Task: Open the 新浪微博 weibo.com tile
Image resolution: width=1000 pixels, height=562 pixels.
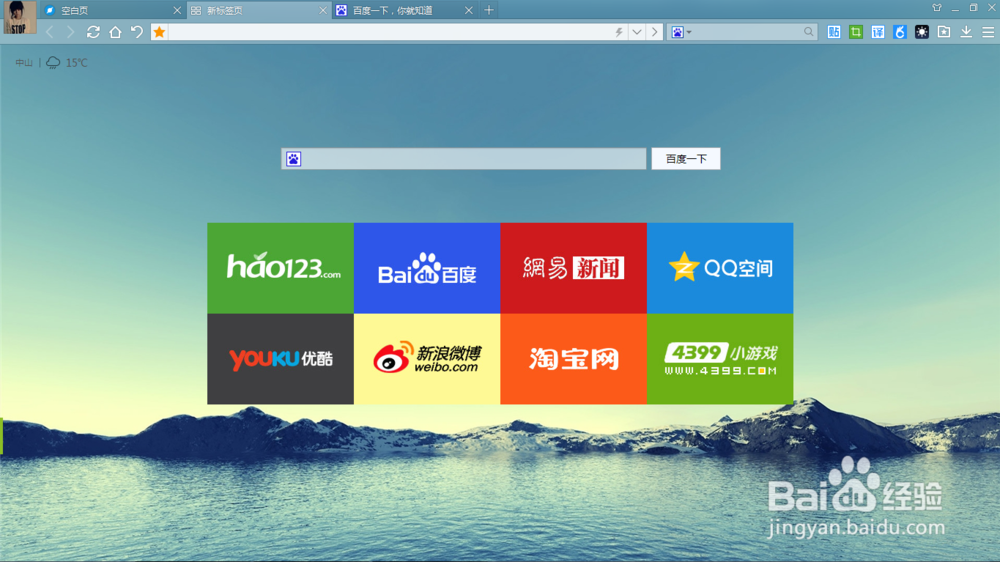Action: [427, 359]
